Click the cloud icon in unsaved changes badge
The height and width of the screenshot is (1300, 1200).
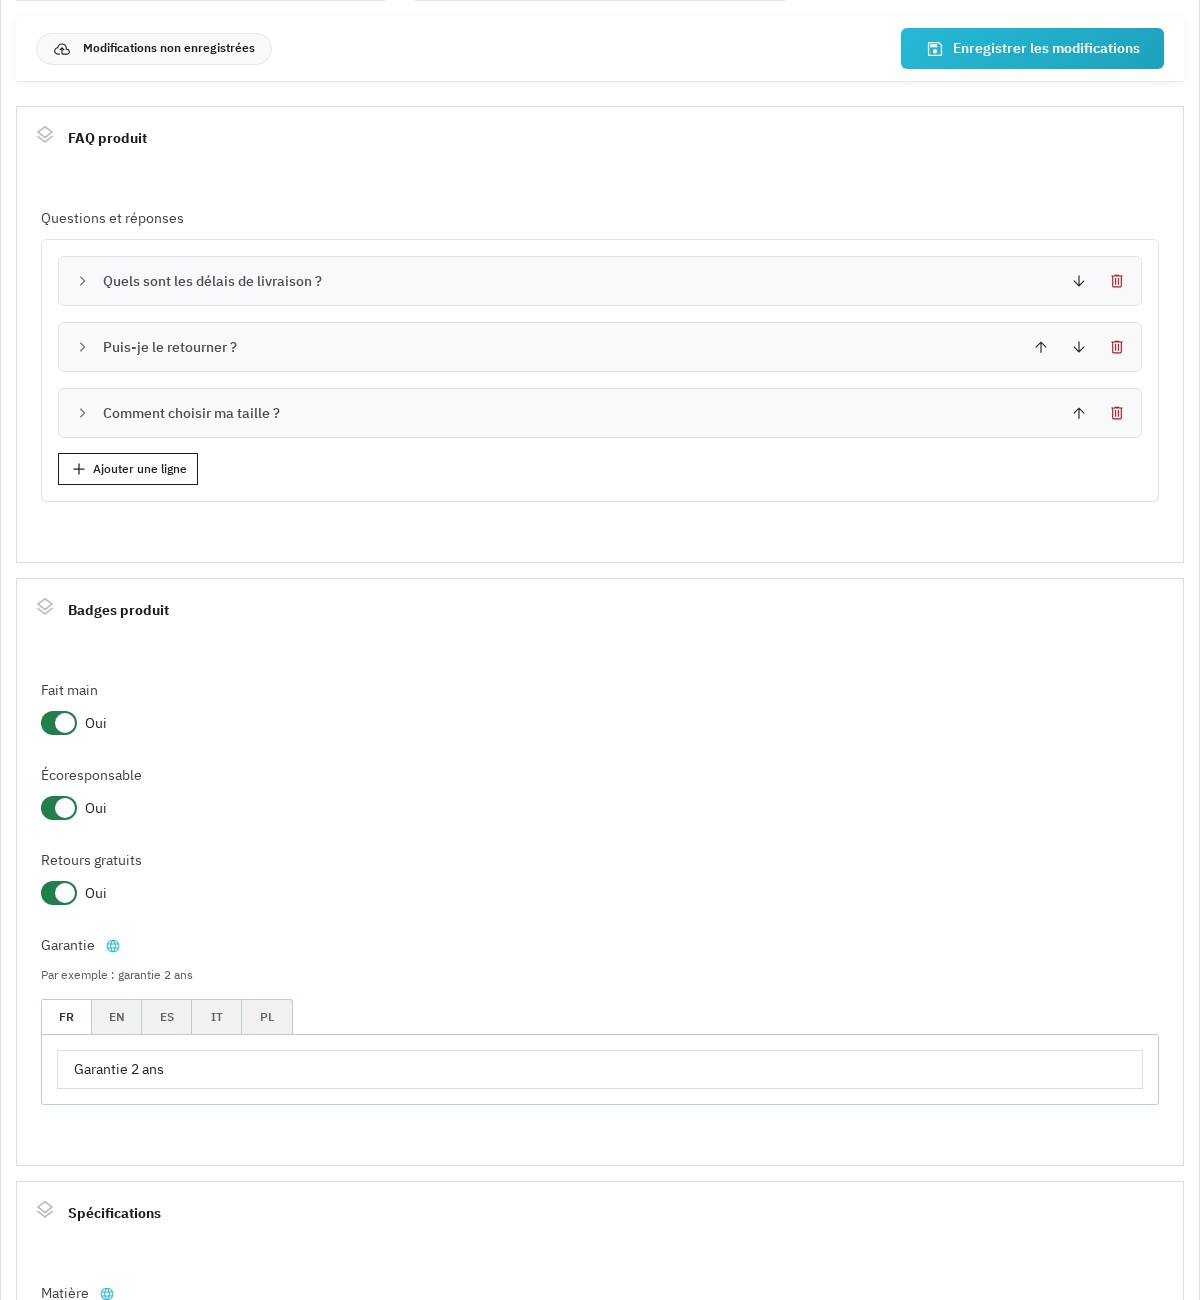[x=62, y=49]
